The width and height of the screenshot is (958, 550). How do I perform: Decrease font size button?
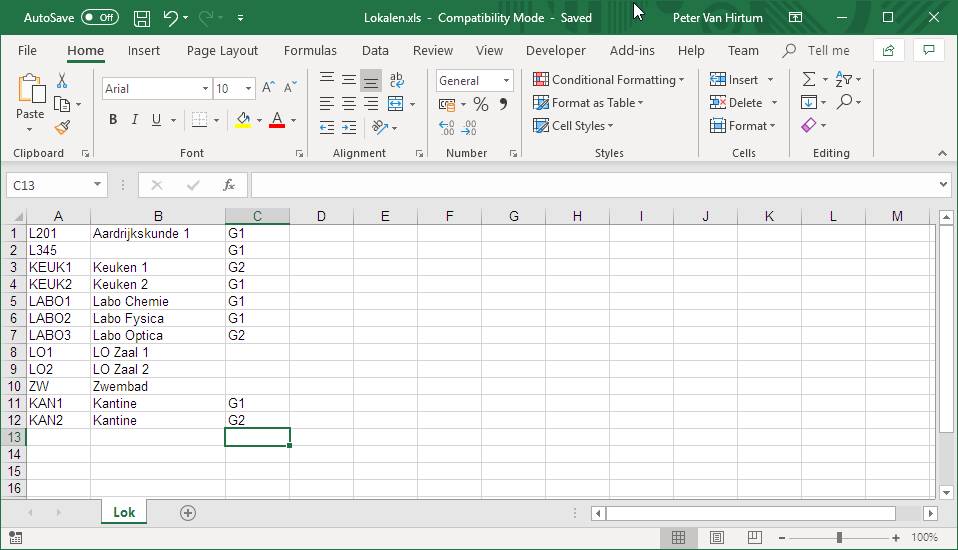click(290, 88)
